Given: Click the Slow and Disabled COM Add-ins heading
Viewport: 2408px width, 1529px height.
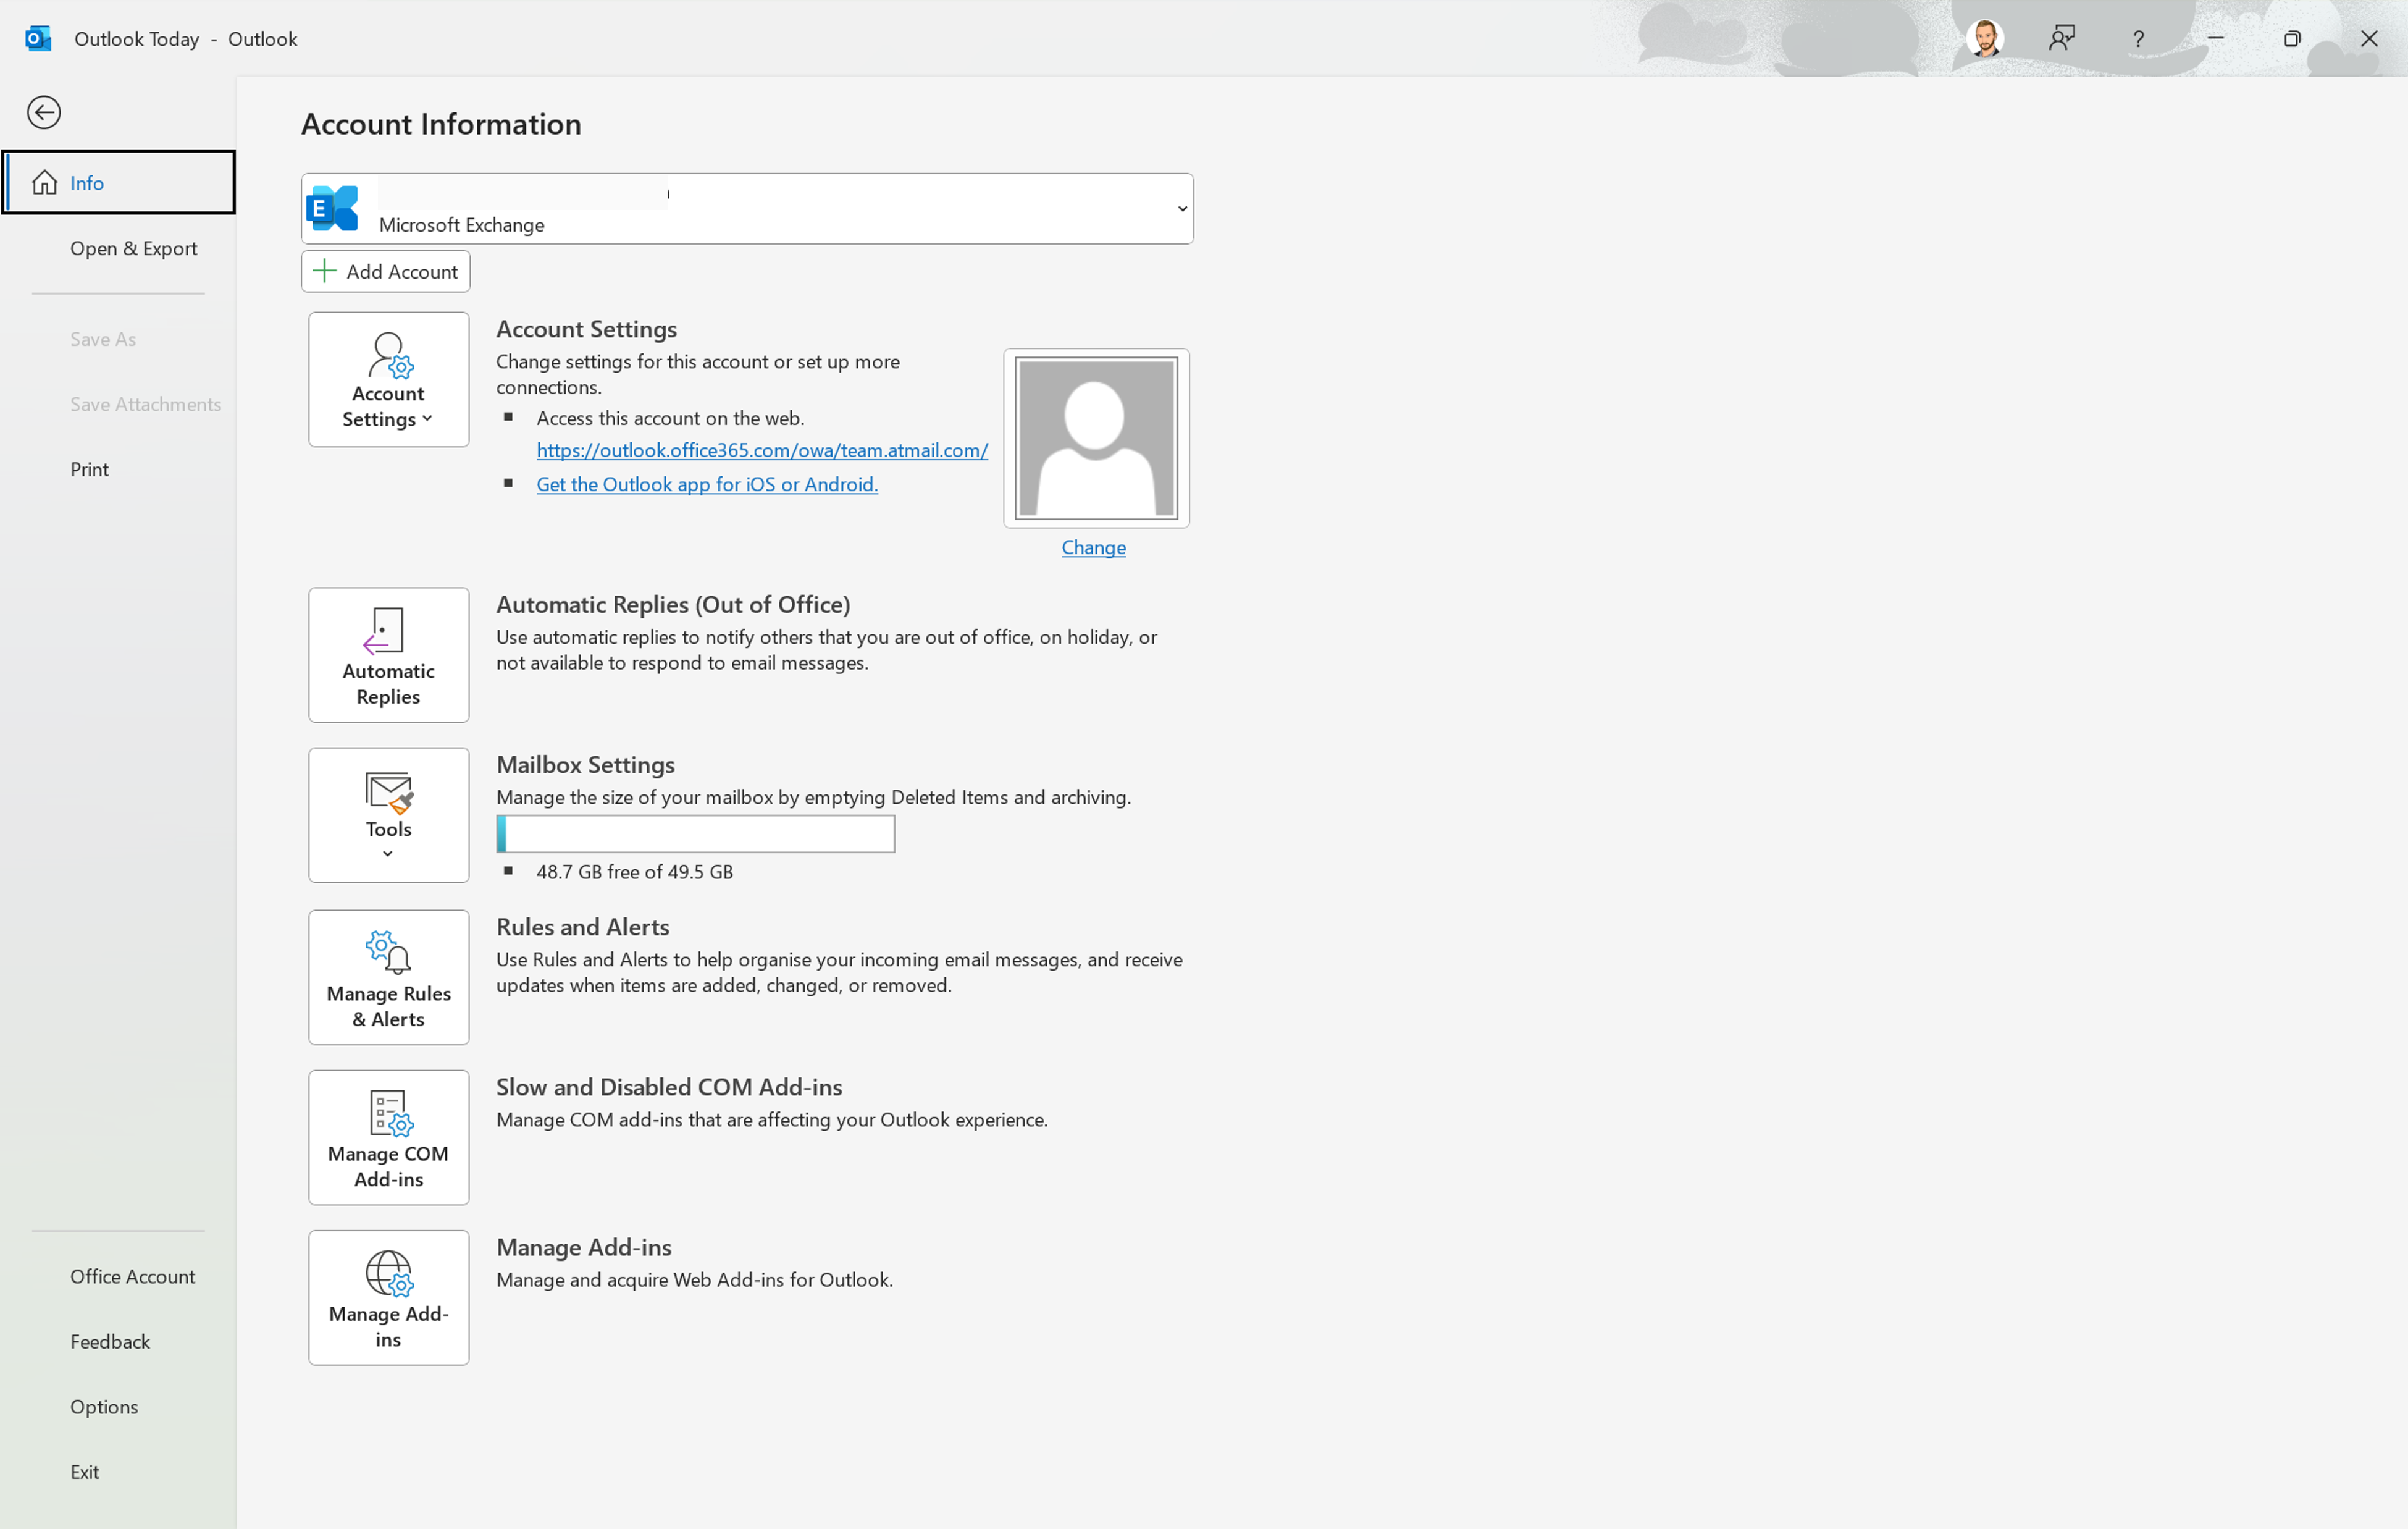Looking at the screenshot, I should click(x=670, y=1087).
